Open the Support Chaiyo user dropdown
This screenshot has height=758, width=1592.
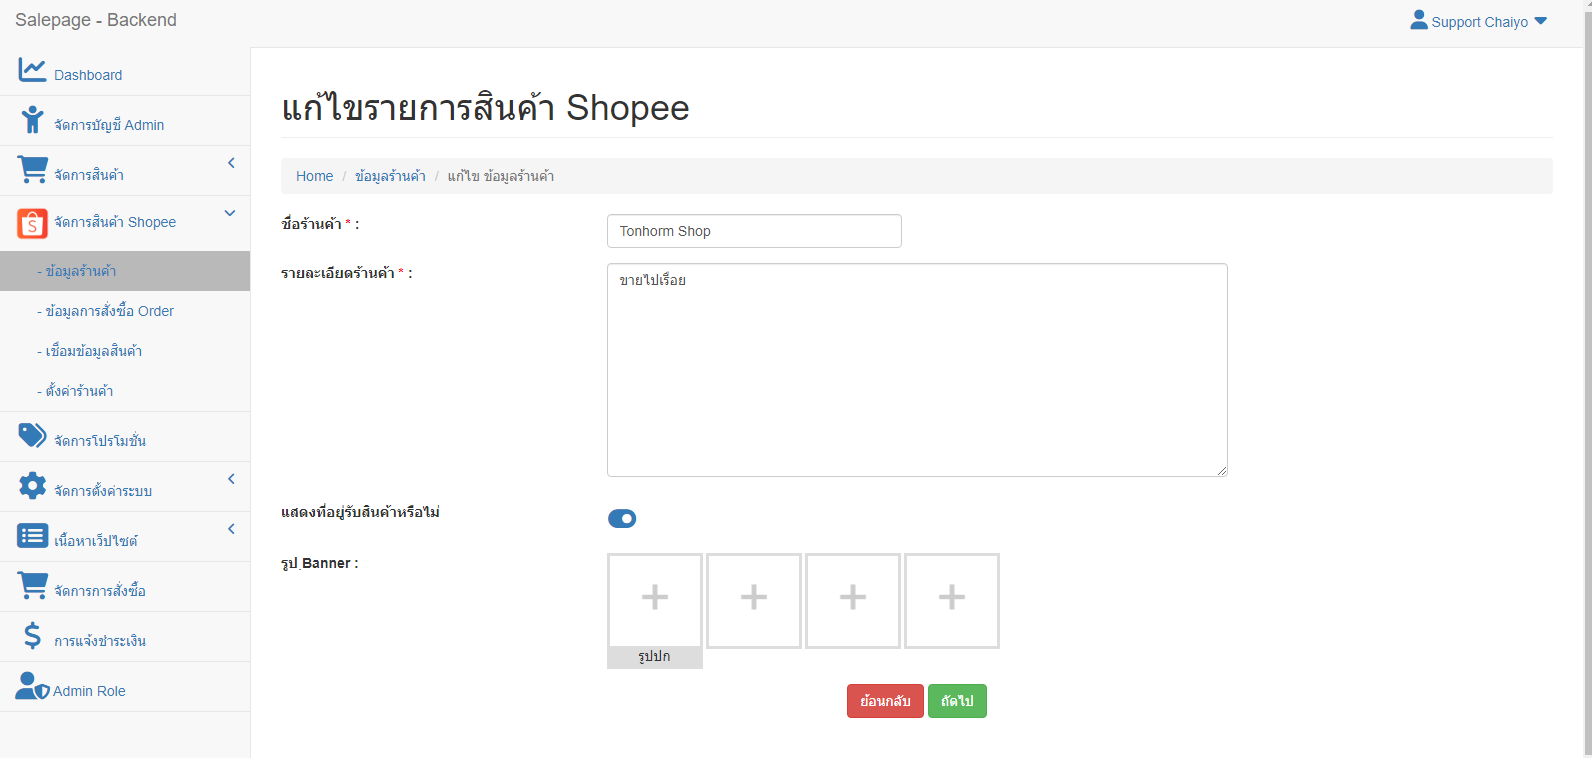point(1478,21)
